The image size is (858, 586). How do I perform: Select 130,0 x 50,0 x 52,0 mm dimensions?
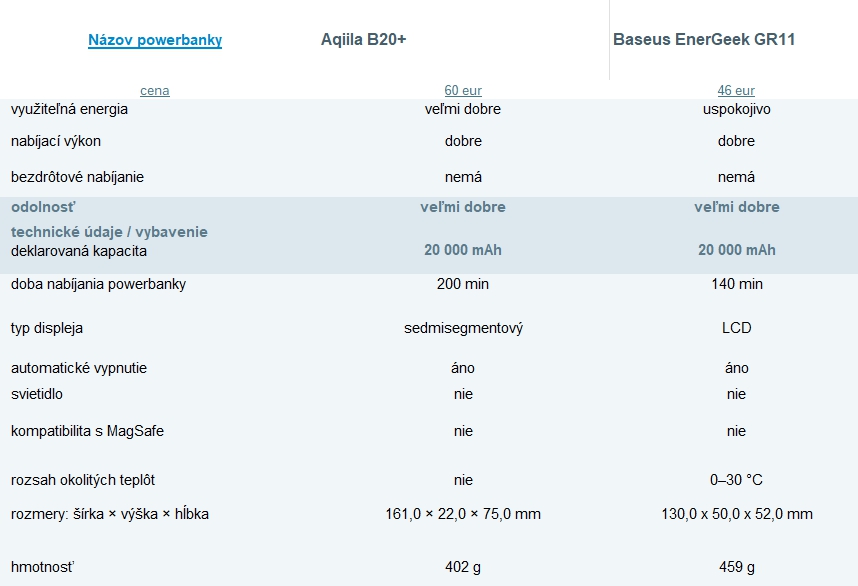[x=737, y=514]
